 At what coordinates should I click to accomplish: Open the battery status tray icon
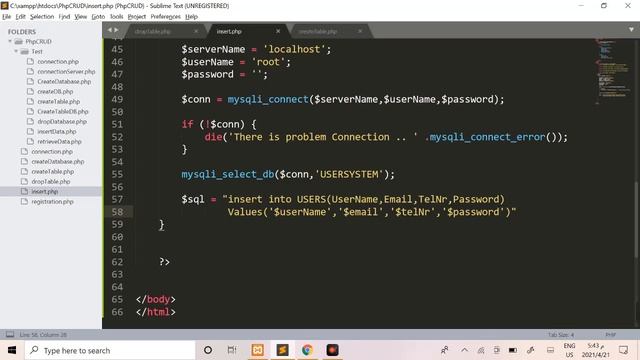point(513,350)
